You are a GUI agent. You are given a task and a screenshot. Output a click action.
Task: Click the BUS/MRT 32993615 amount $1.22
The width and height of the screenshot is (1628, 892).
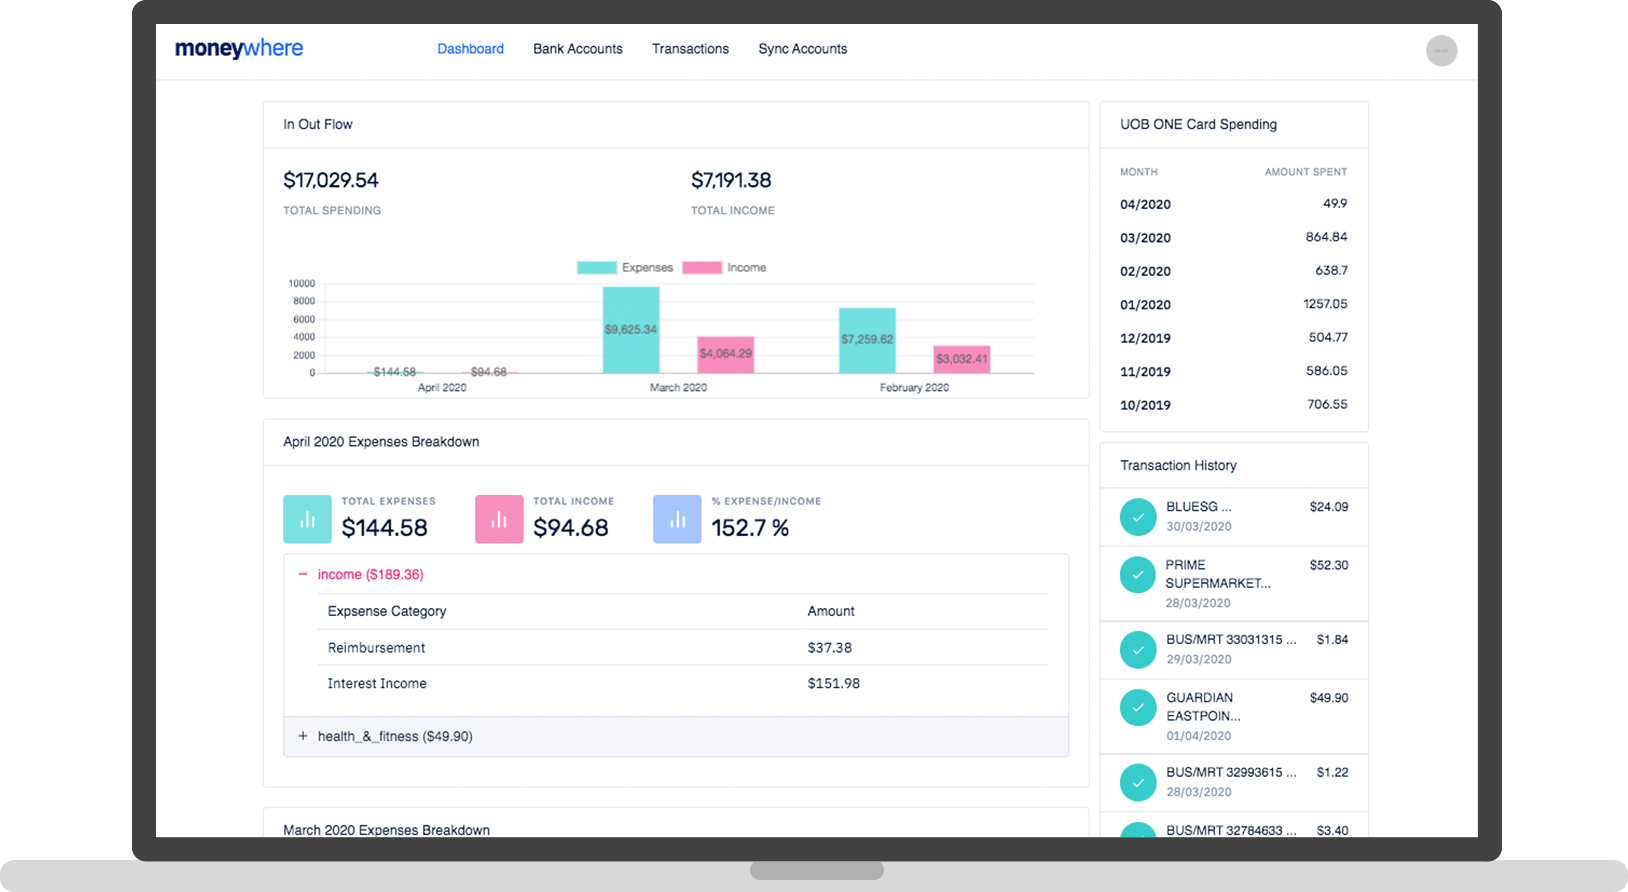click(1332, 772)
